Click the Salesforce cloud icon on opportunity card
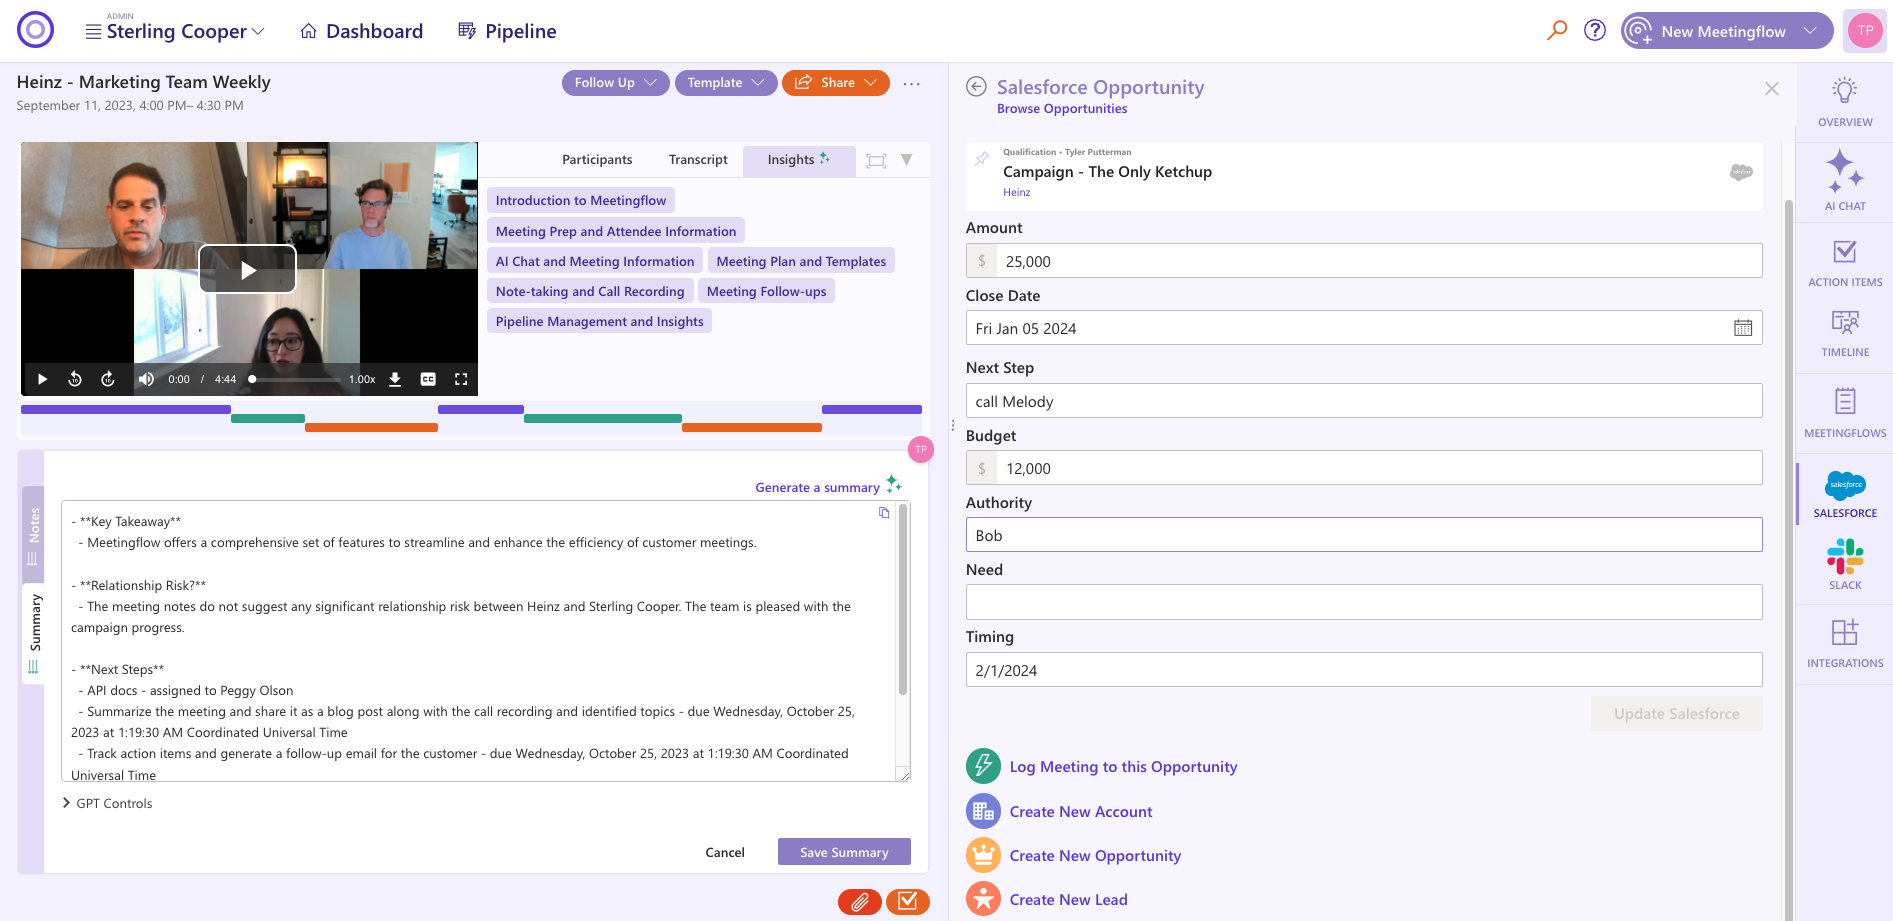 pos(1741,172)
